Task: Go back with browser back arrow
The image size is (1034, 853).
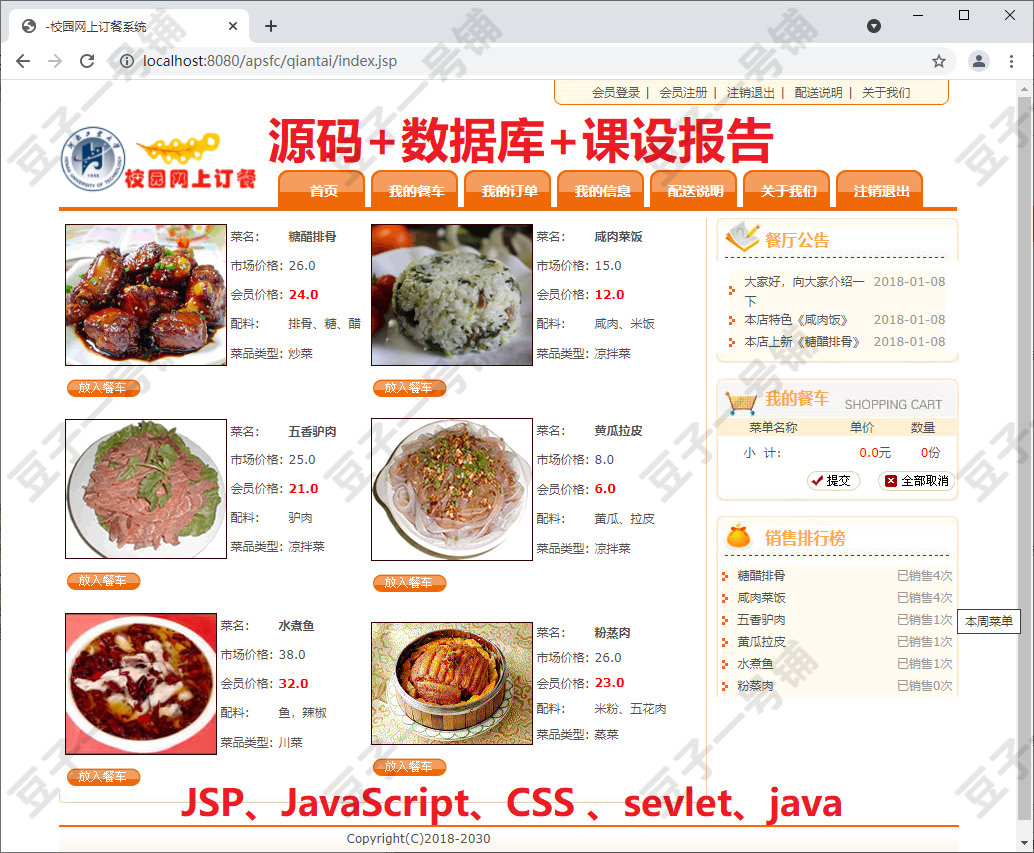Action: pos(23,61)
